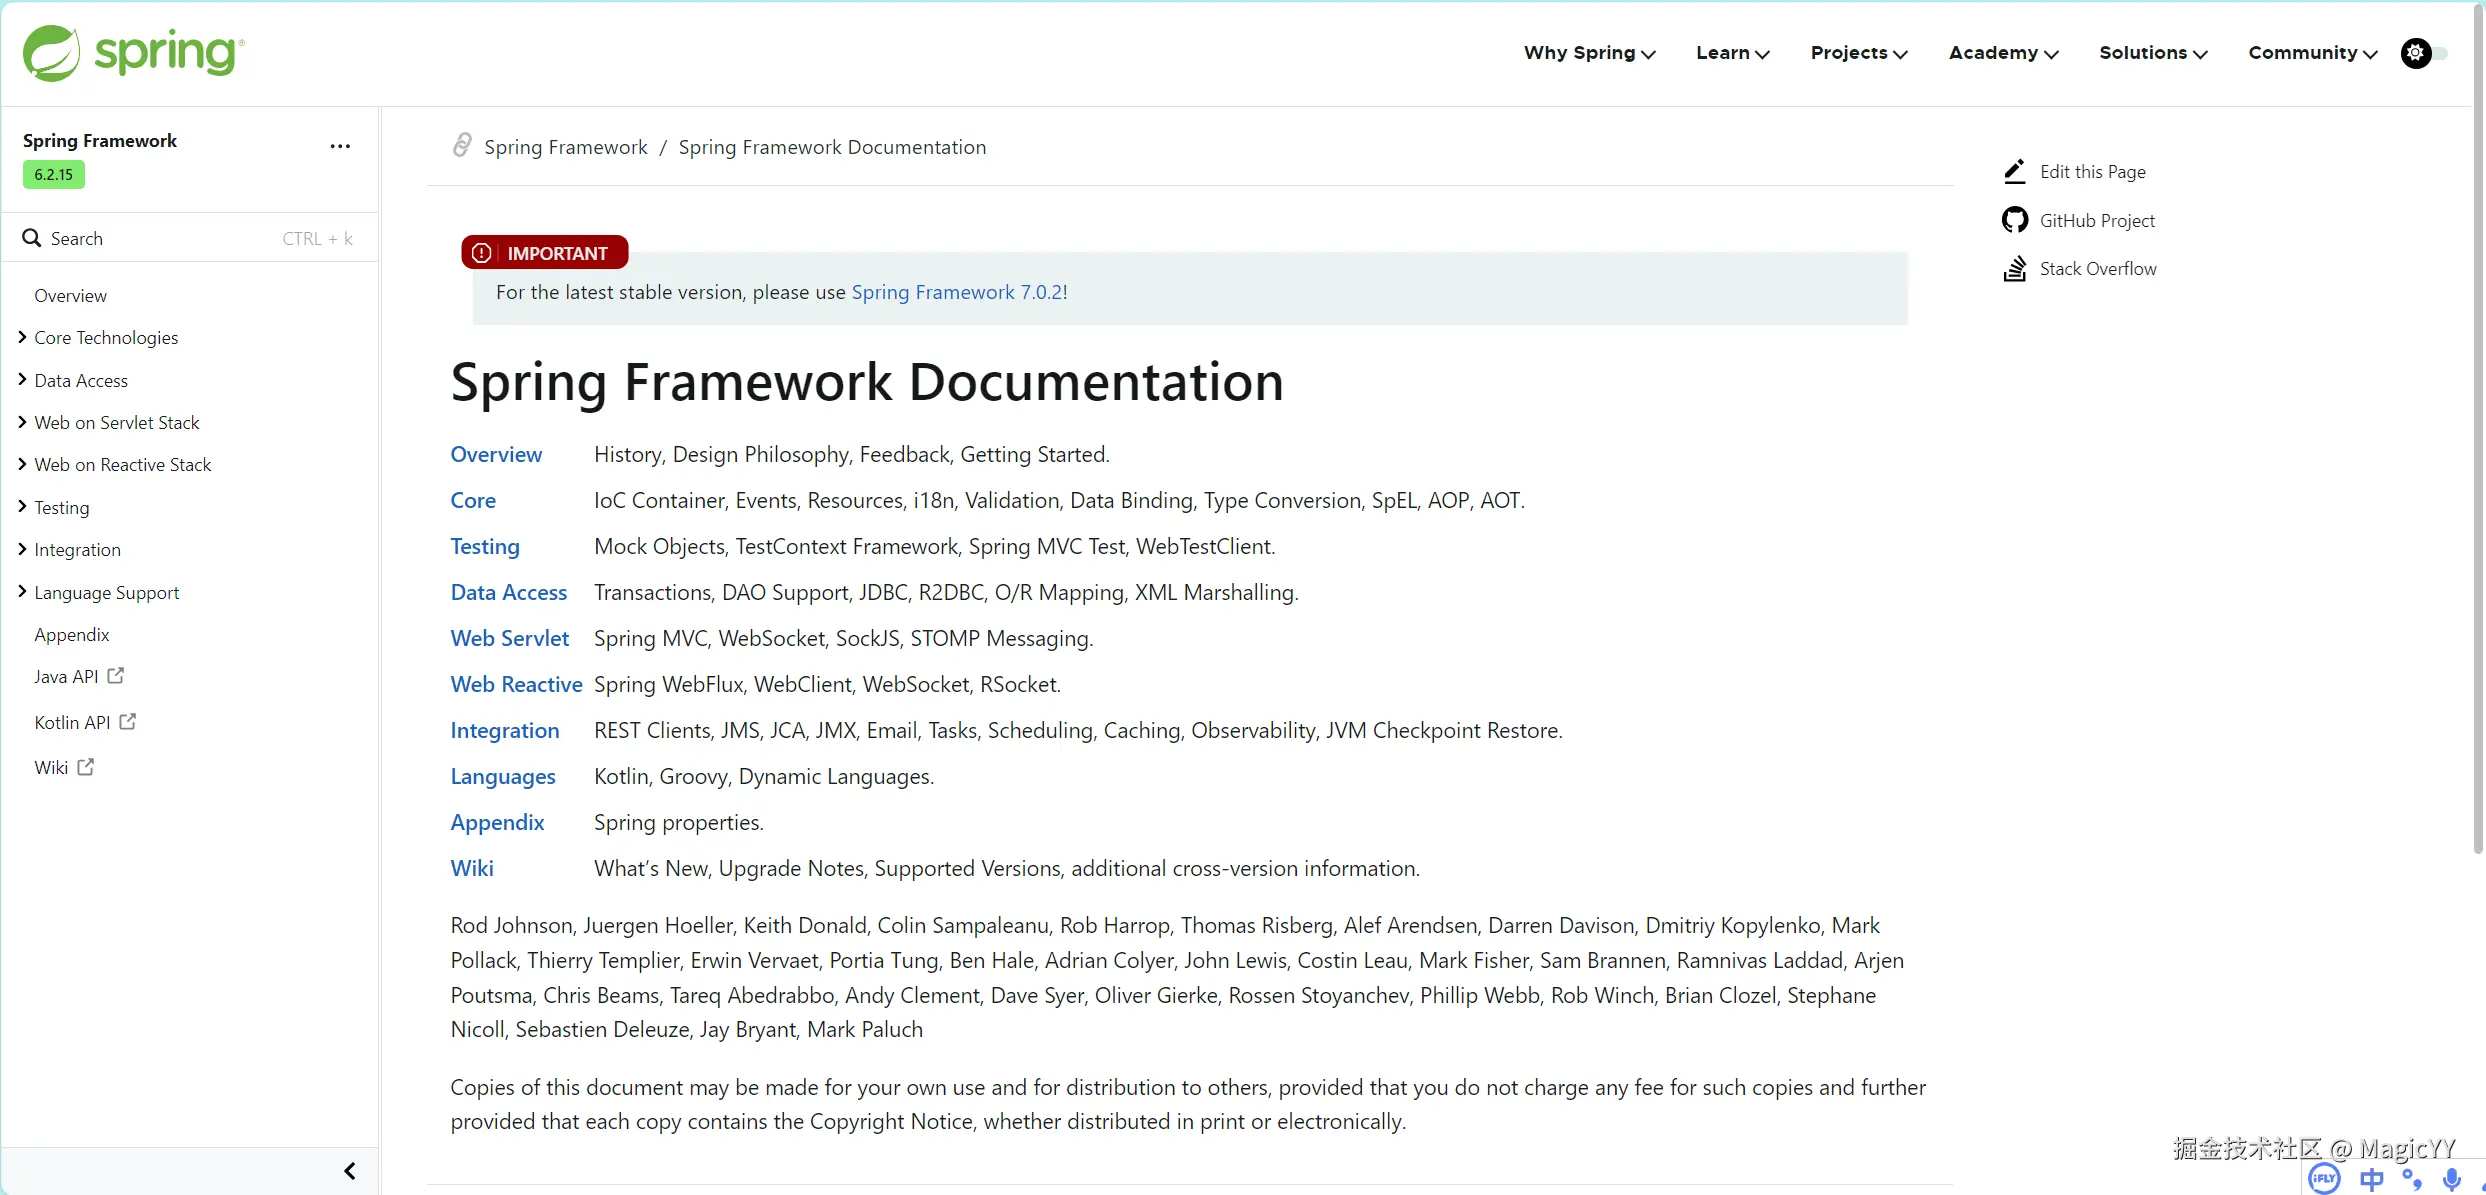2486x1195 pixels.
Task: Click the microphone icon in input tray
Action: coord(2451,1180)
